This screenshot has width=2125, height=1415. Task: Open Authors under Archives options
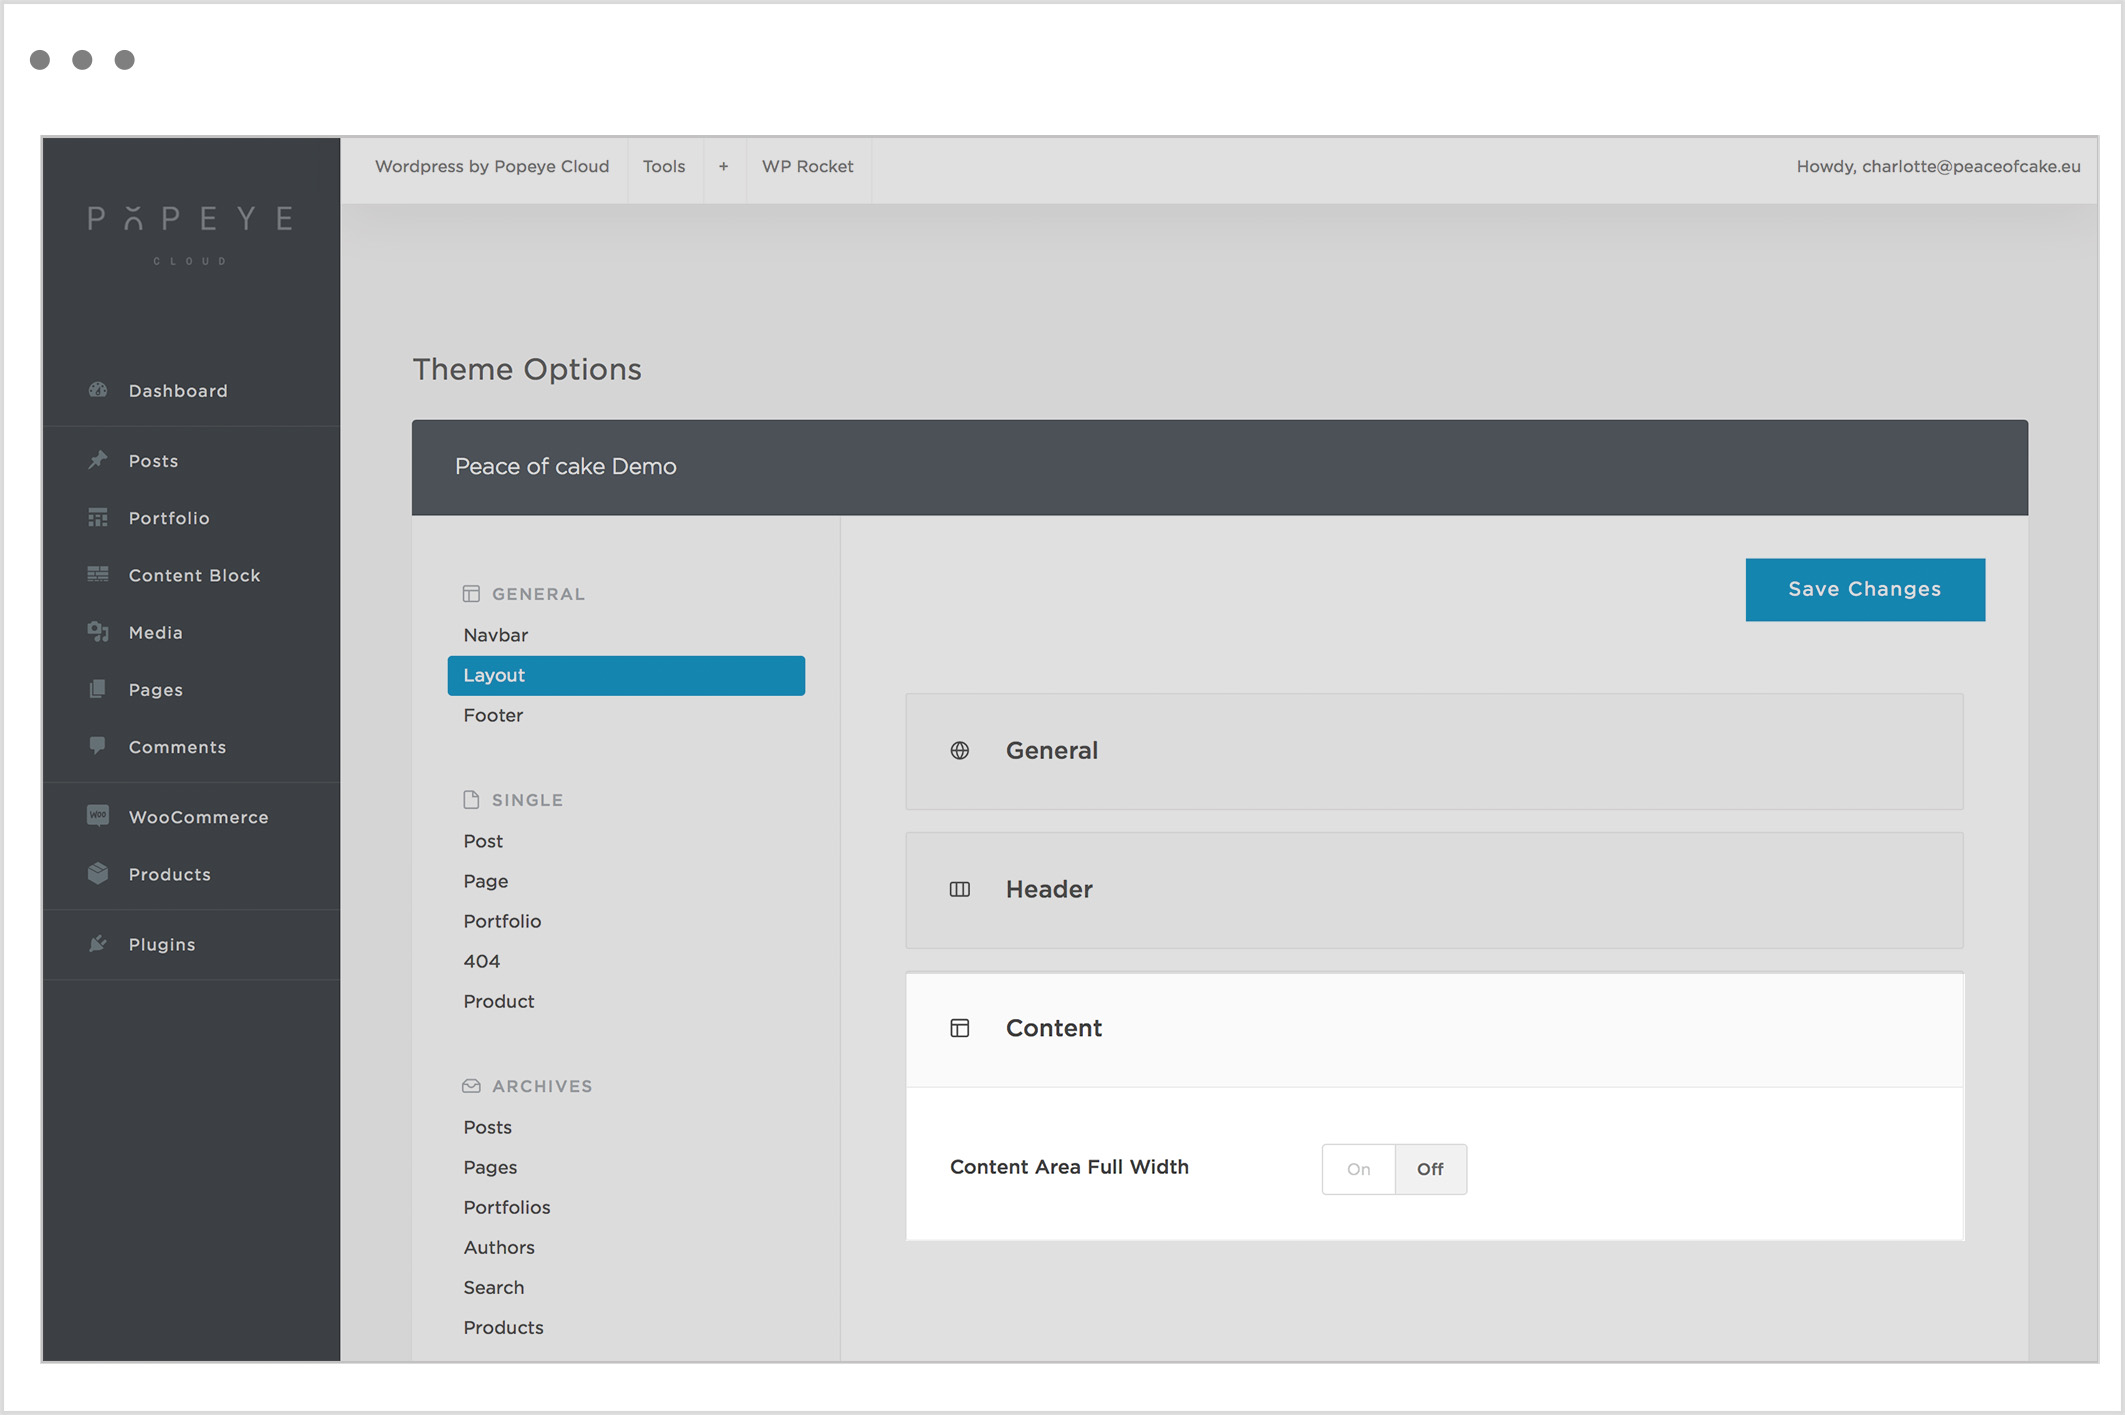(x=499, y=1247)
